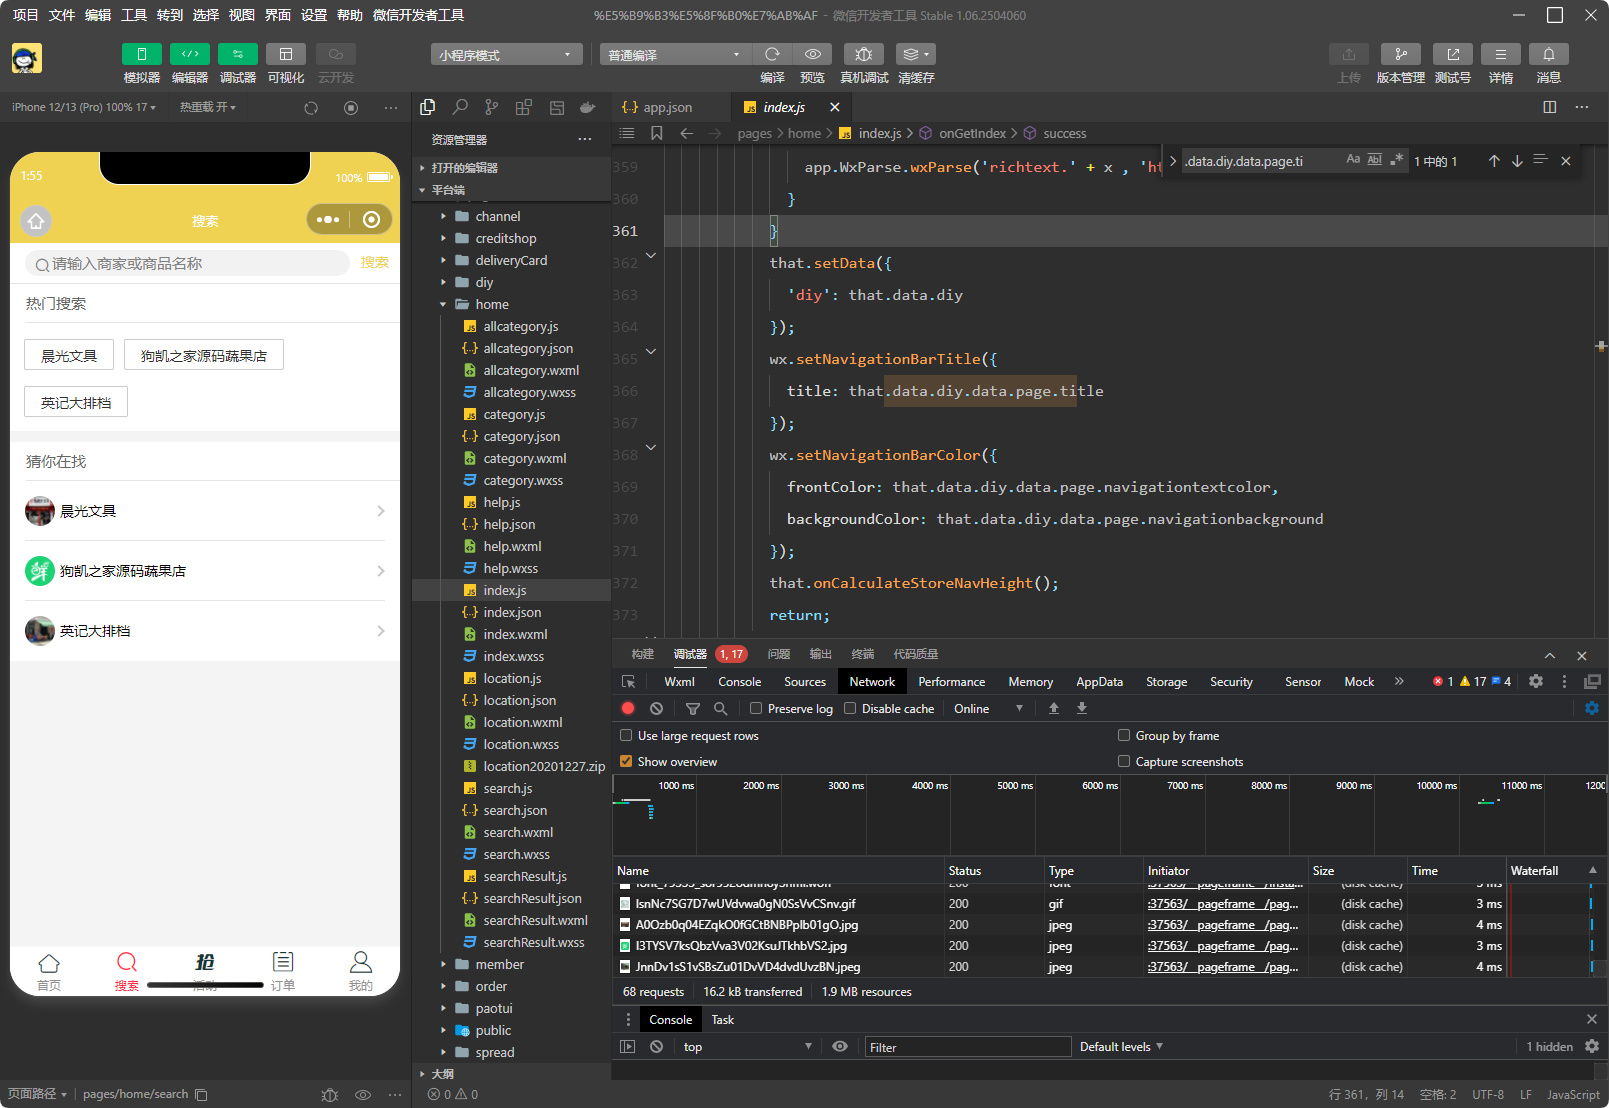
Task: Click the Compile refresh icon
Action: pyautogui.click(x=772, y=54)
